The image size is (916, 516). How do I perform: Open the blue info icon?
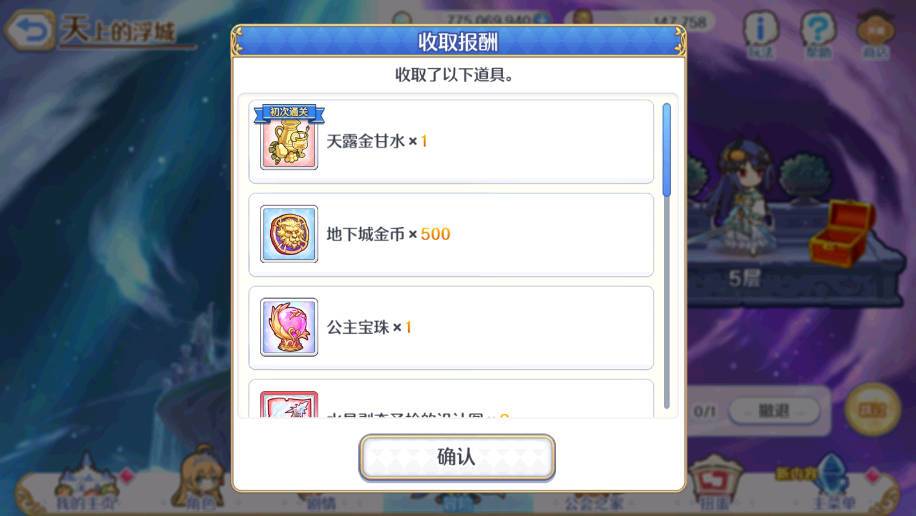tap(760, 30)
